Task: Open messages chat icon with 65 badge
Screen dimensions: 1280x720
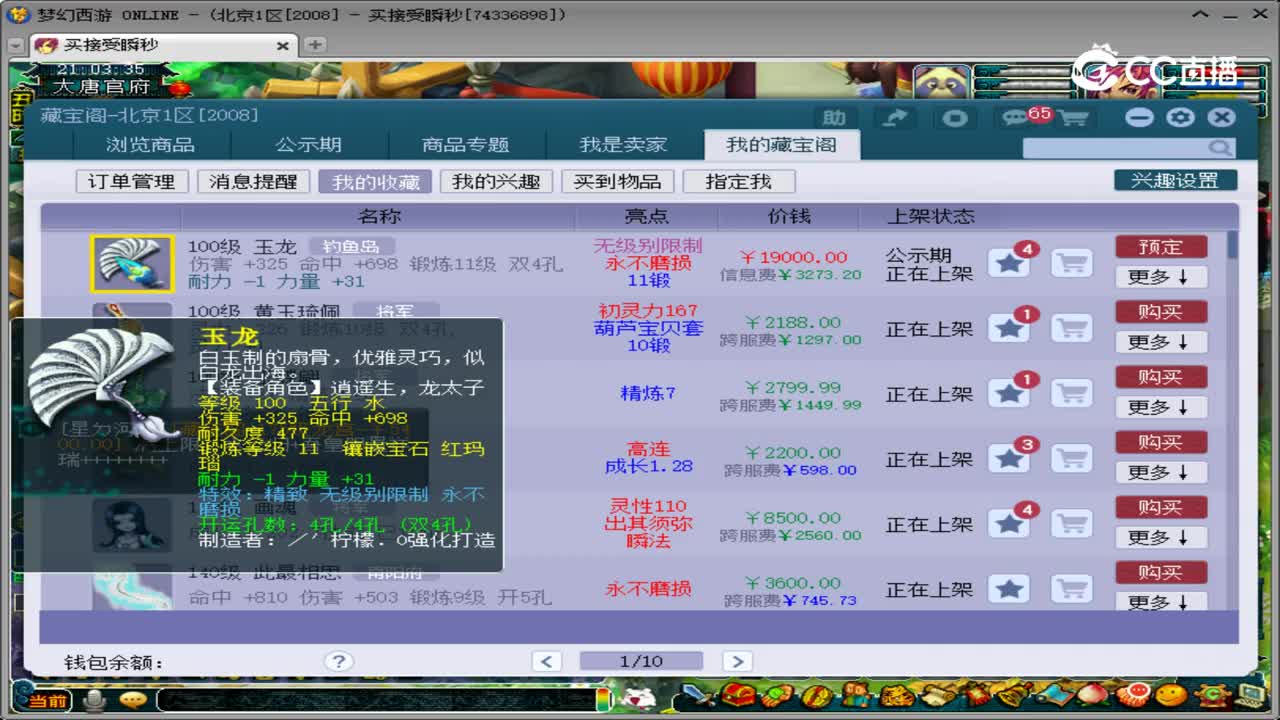Action: tap(1016, 117)
